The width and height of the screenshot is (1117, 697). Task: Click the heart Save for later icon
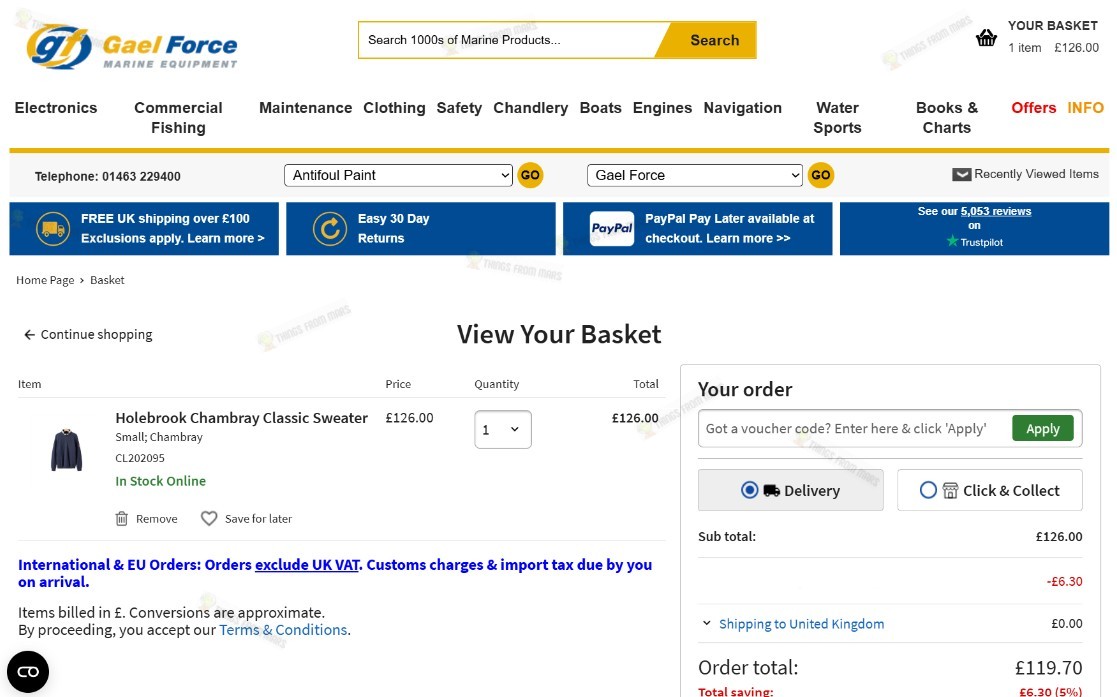(209, 519)
